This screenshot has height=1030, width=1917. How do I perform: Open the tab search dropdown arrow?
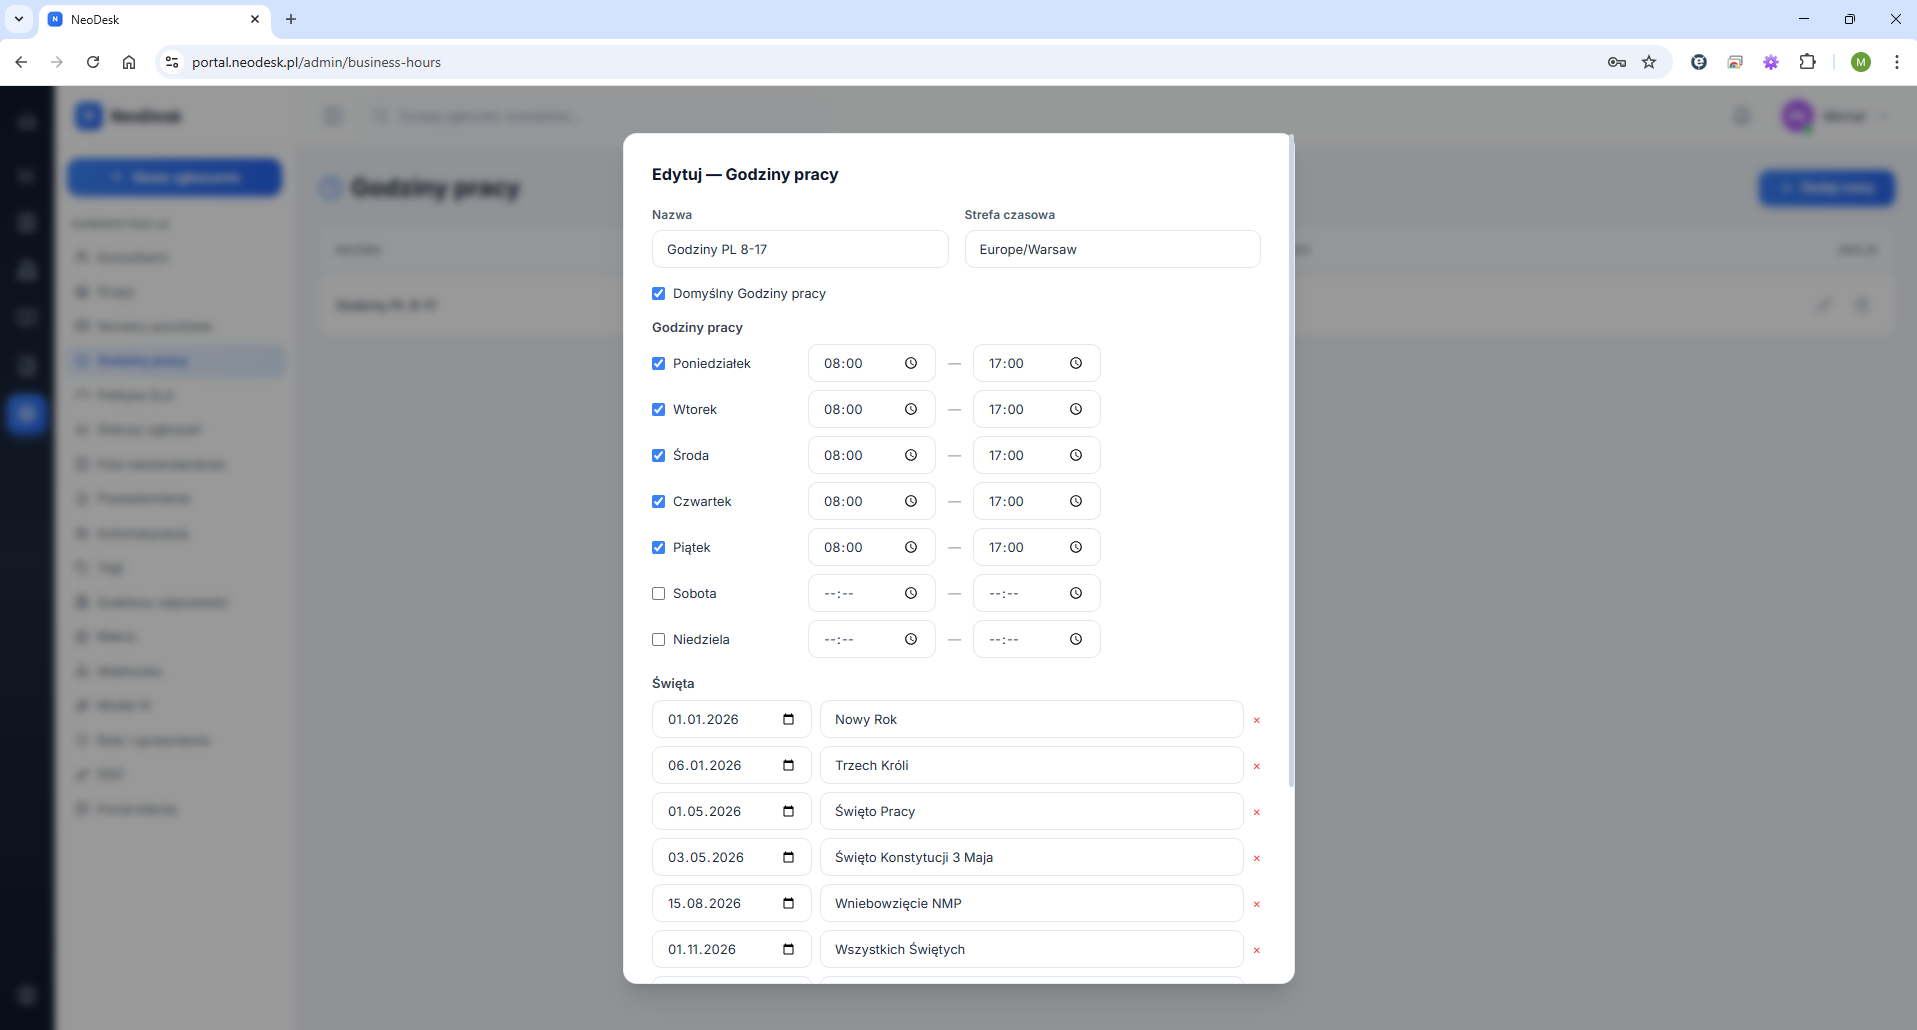tap(19, 19)
